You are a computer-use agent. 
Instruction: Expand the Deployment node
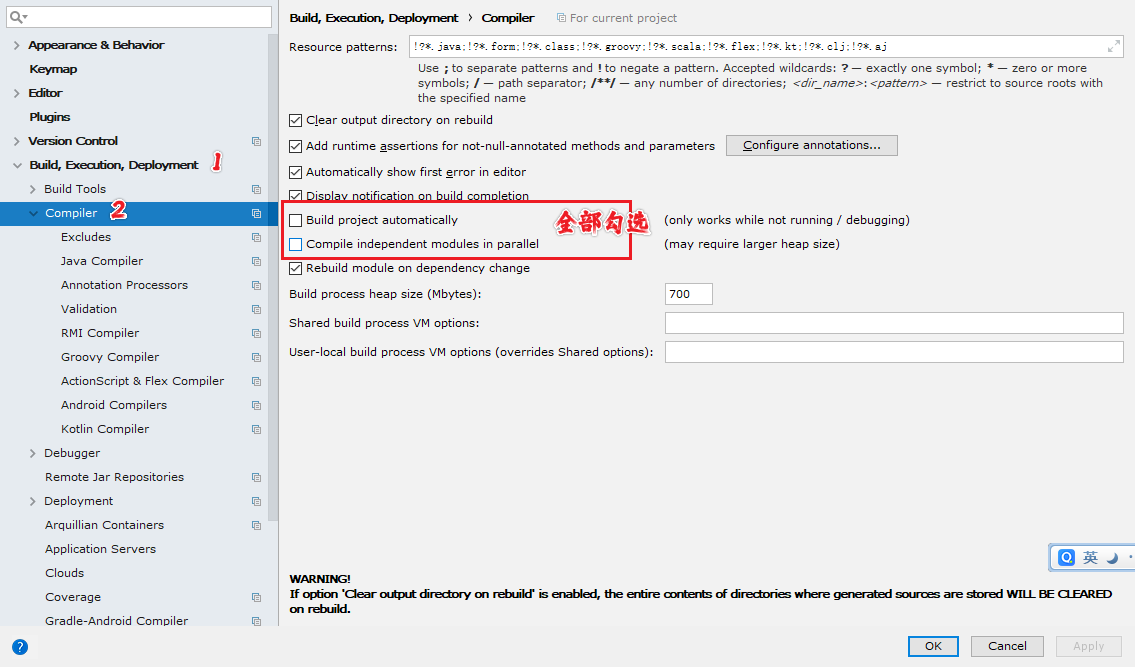coord(33,501)
